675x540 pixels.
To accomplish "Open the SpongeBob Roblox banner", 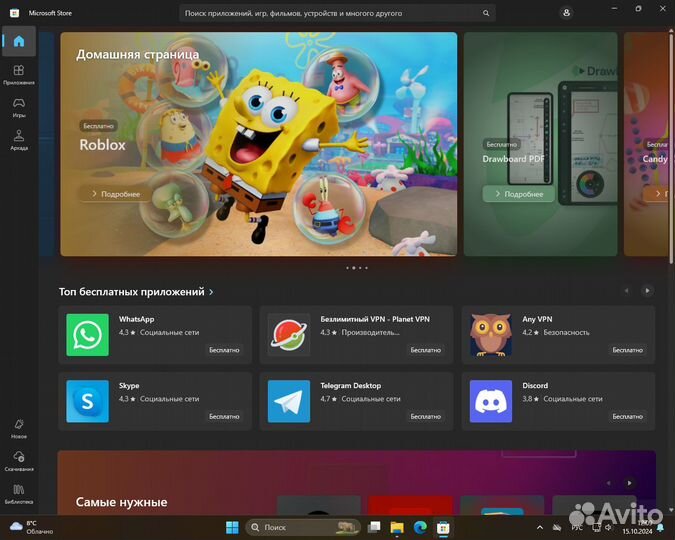I will coord(259,144).
